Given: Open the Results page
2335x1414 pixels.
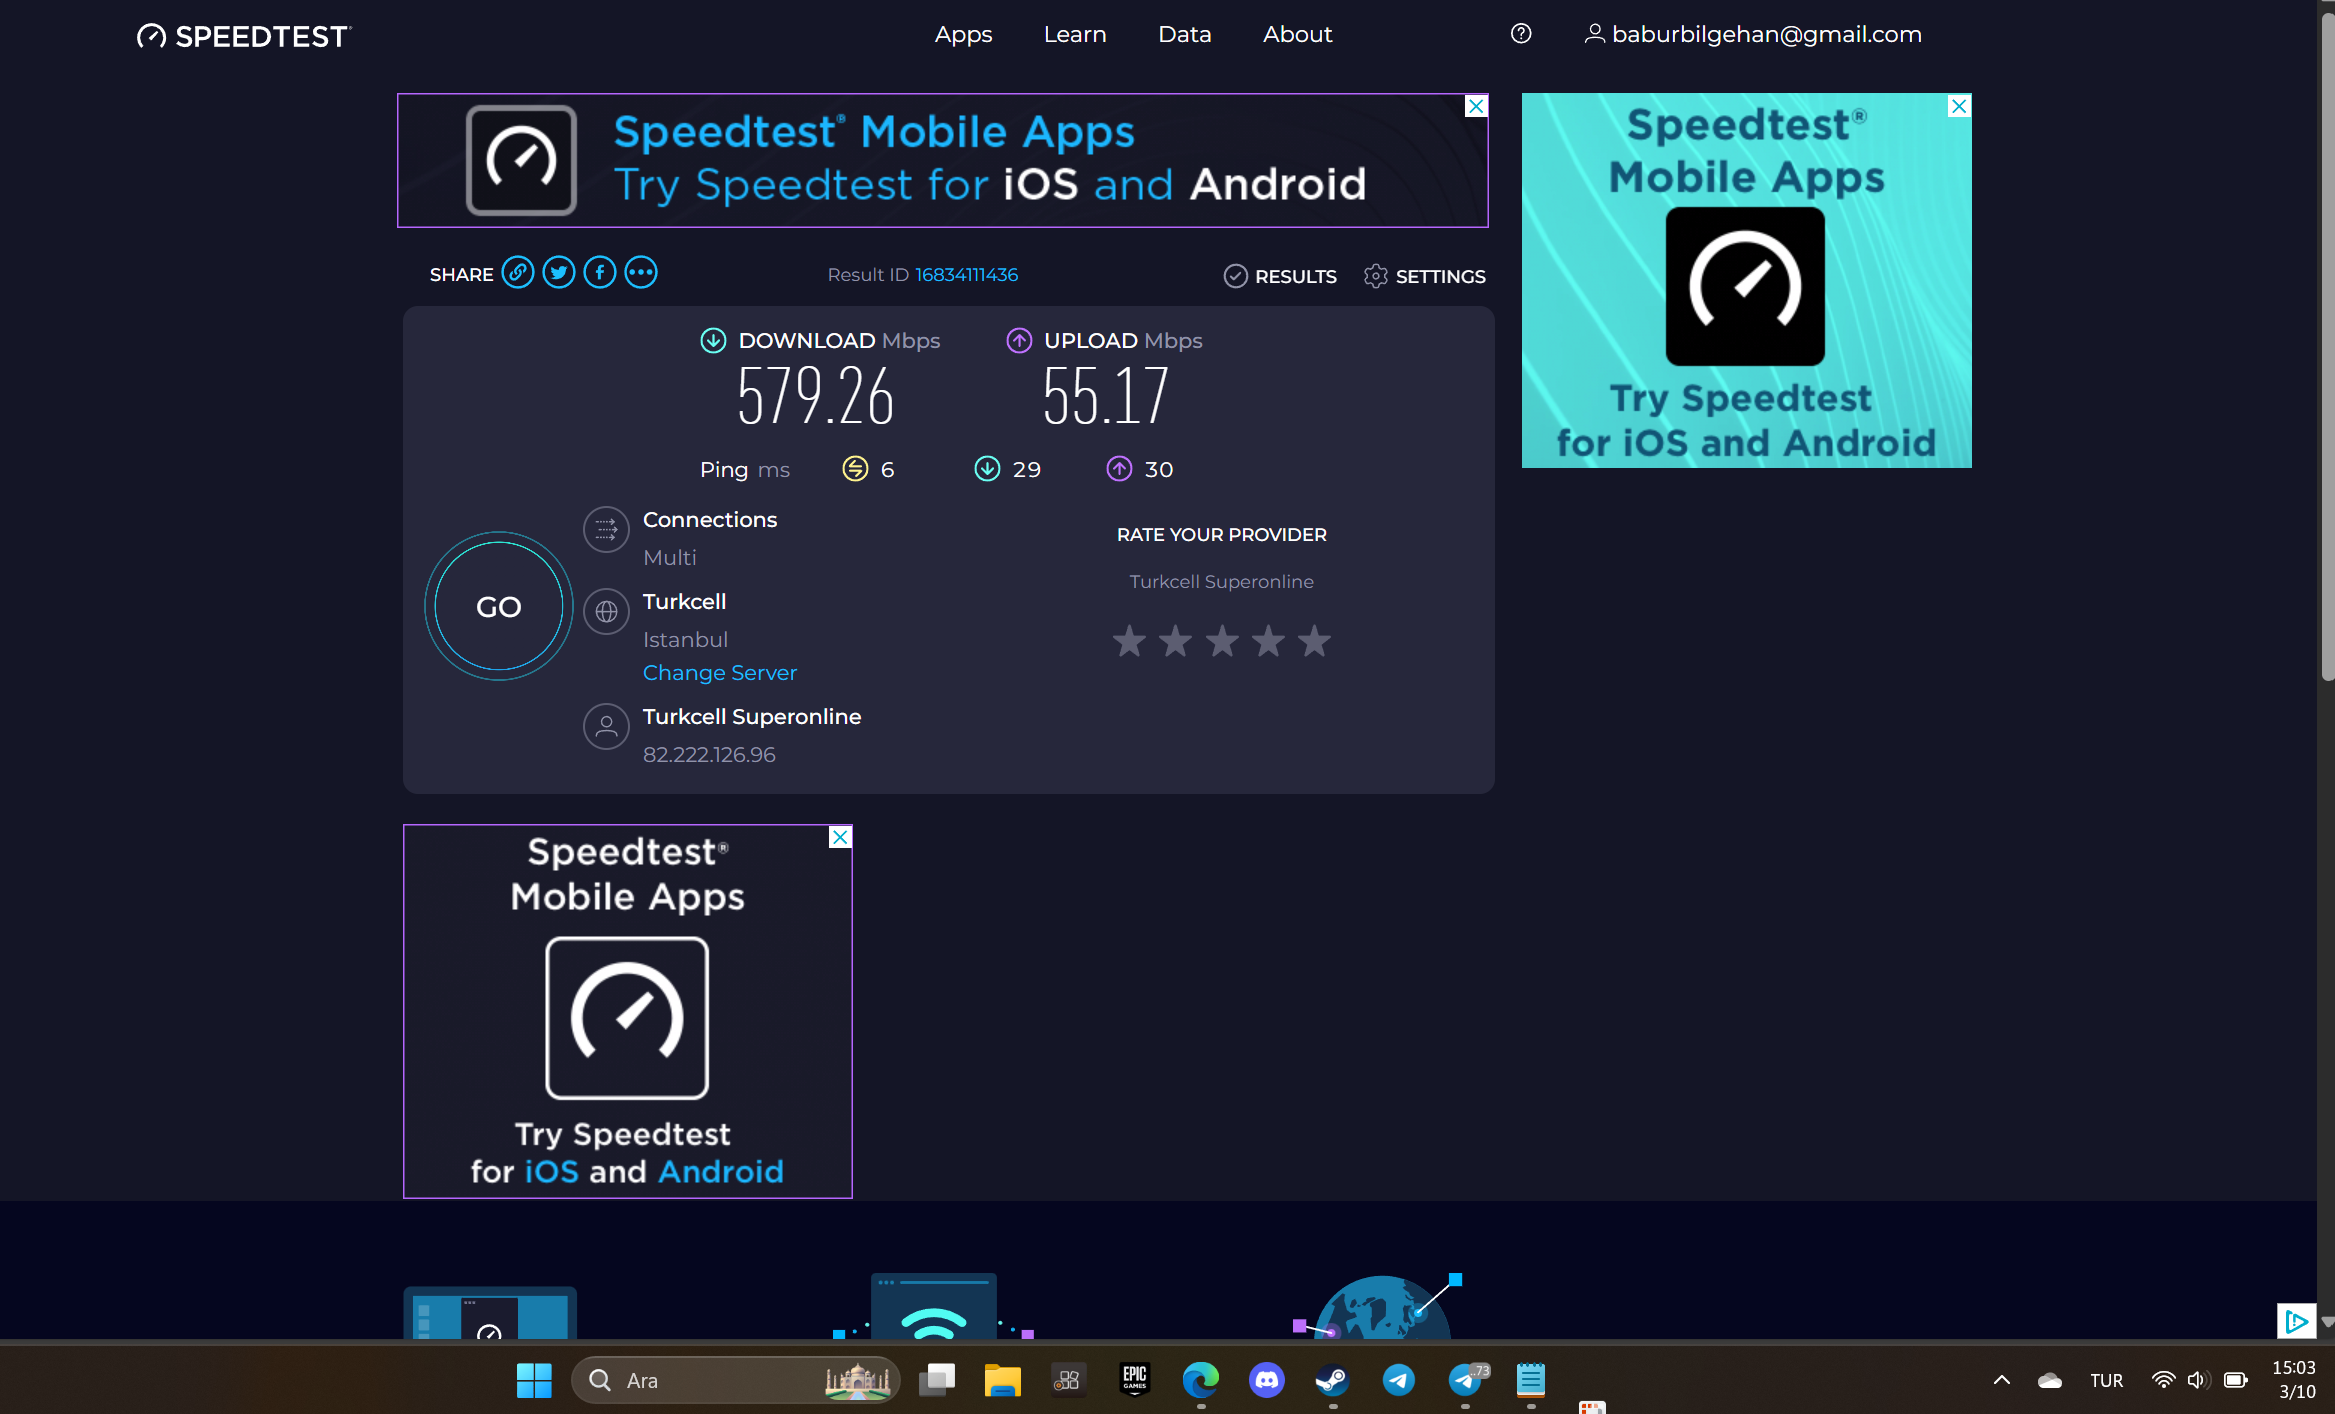Looking at the screenshot, I should [x=1280, y=276].
